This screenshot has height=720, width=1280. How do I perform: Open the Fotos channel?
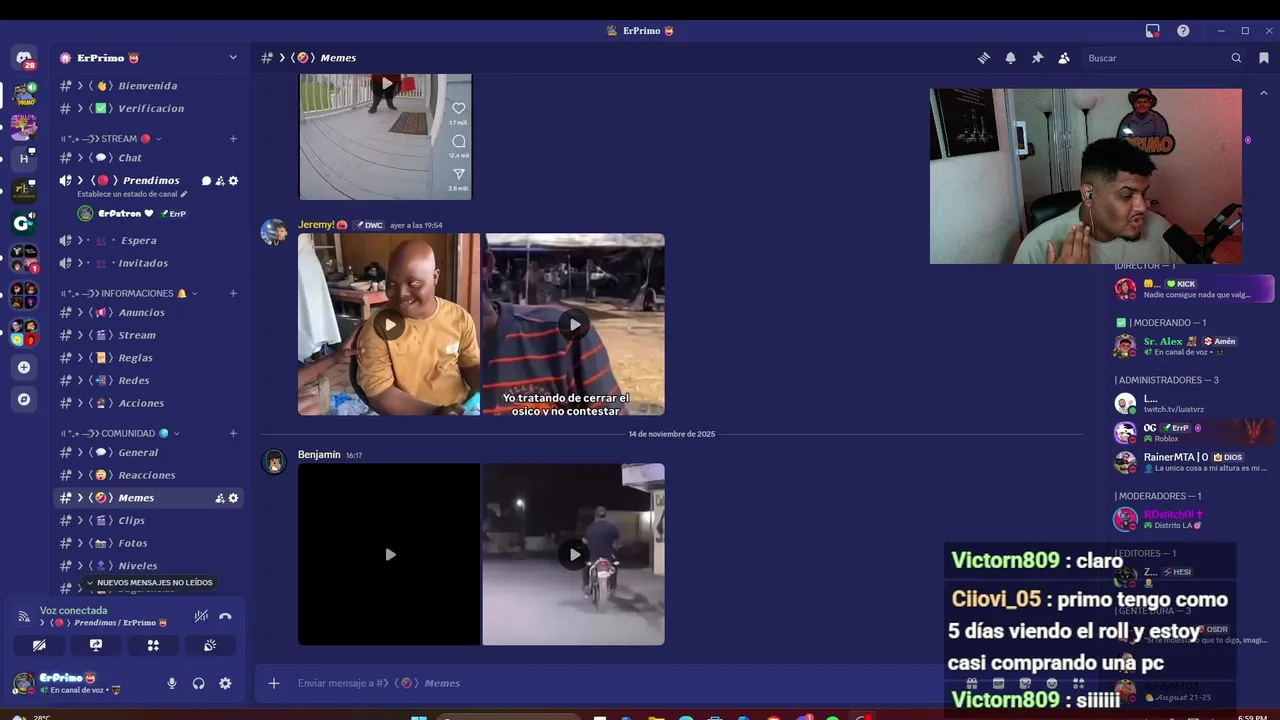click(x=148, y=543)
